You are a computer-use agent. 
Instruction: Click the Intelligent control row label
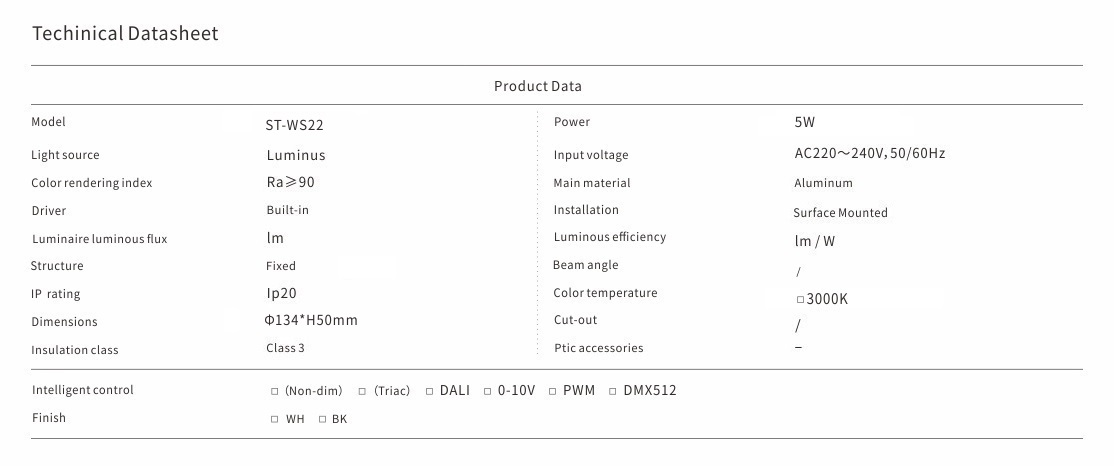pyautogui.click(x=82, y=390)
